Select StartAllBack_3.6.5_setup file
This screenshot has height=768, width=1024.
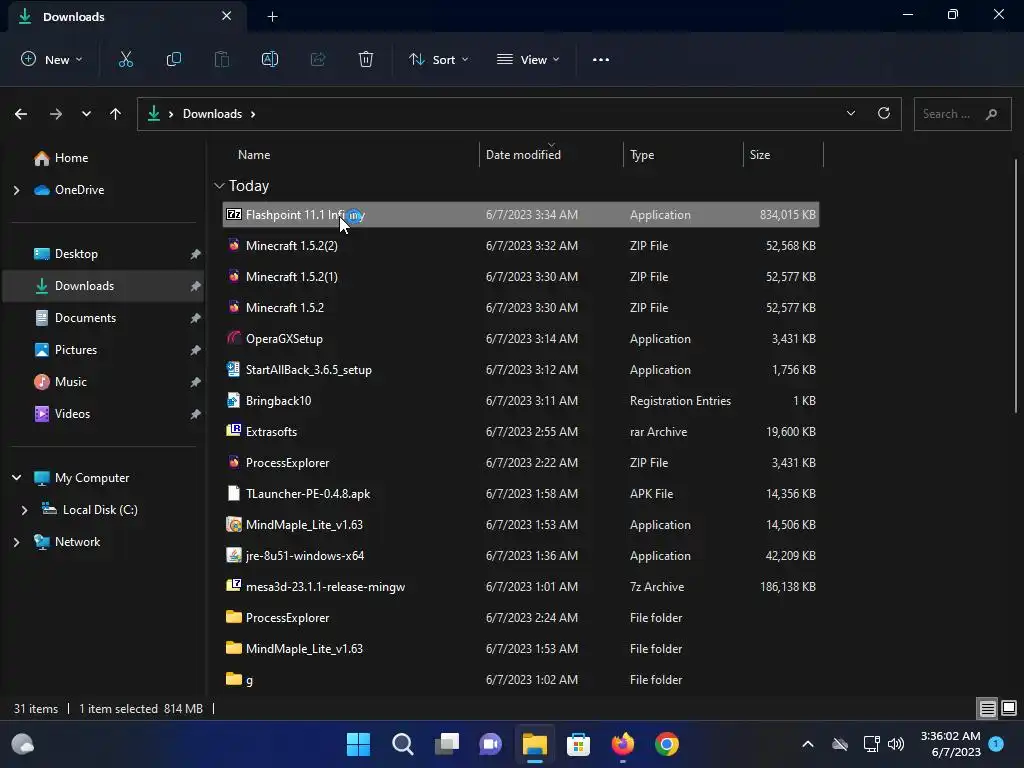click(x=520, y=370)
